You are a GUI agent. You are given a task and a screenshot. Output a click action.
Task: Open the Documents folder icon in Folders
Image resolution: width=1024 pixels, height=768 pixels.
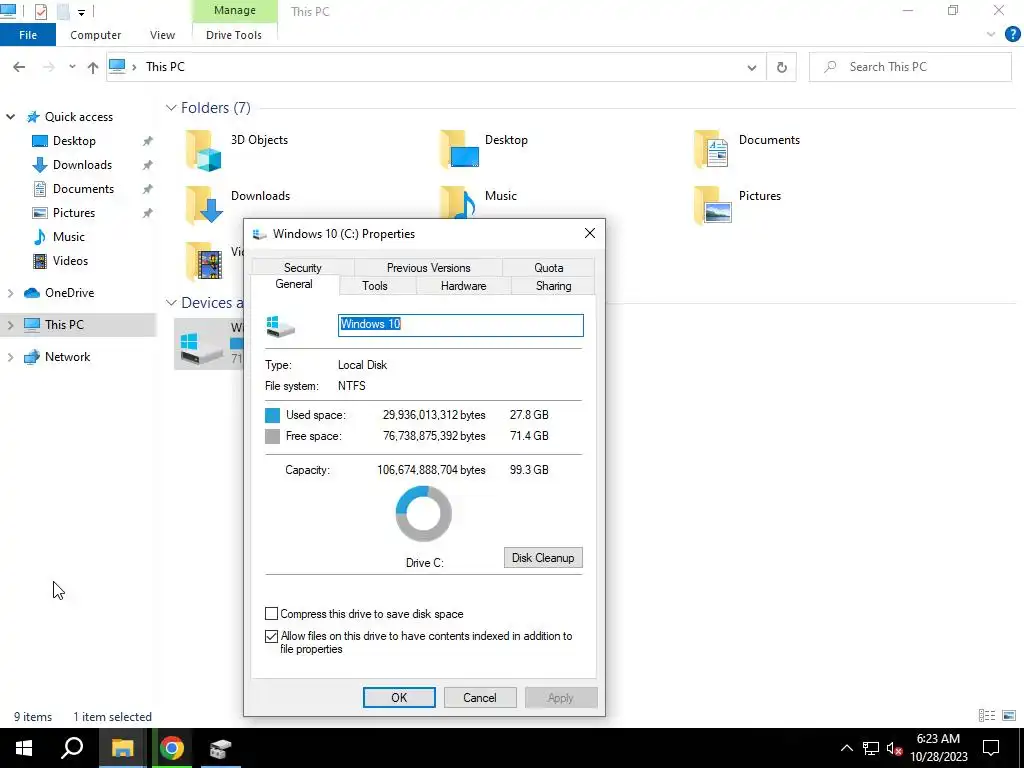tap(711, 149)
